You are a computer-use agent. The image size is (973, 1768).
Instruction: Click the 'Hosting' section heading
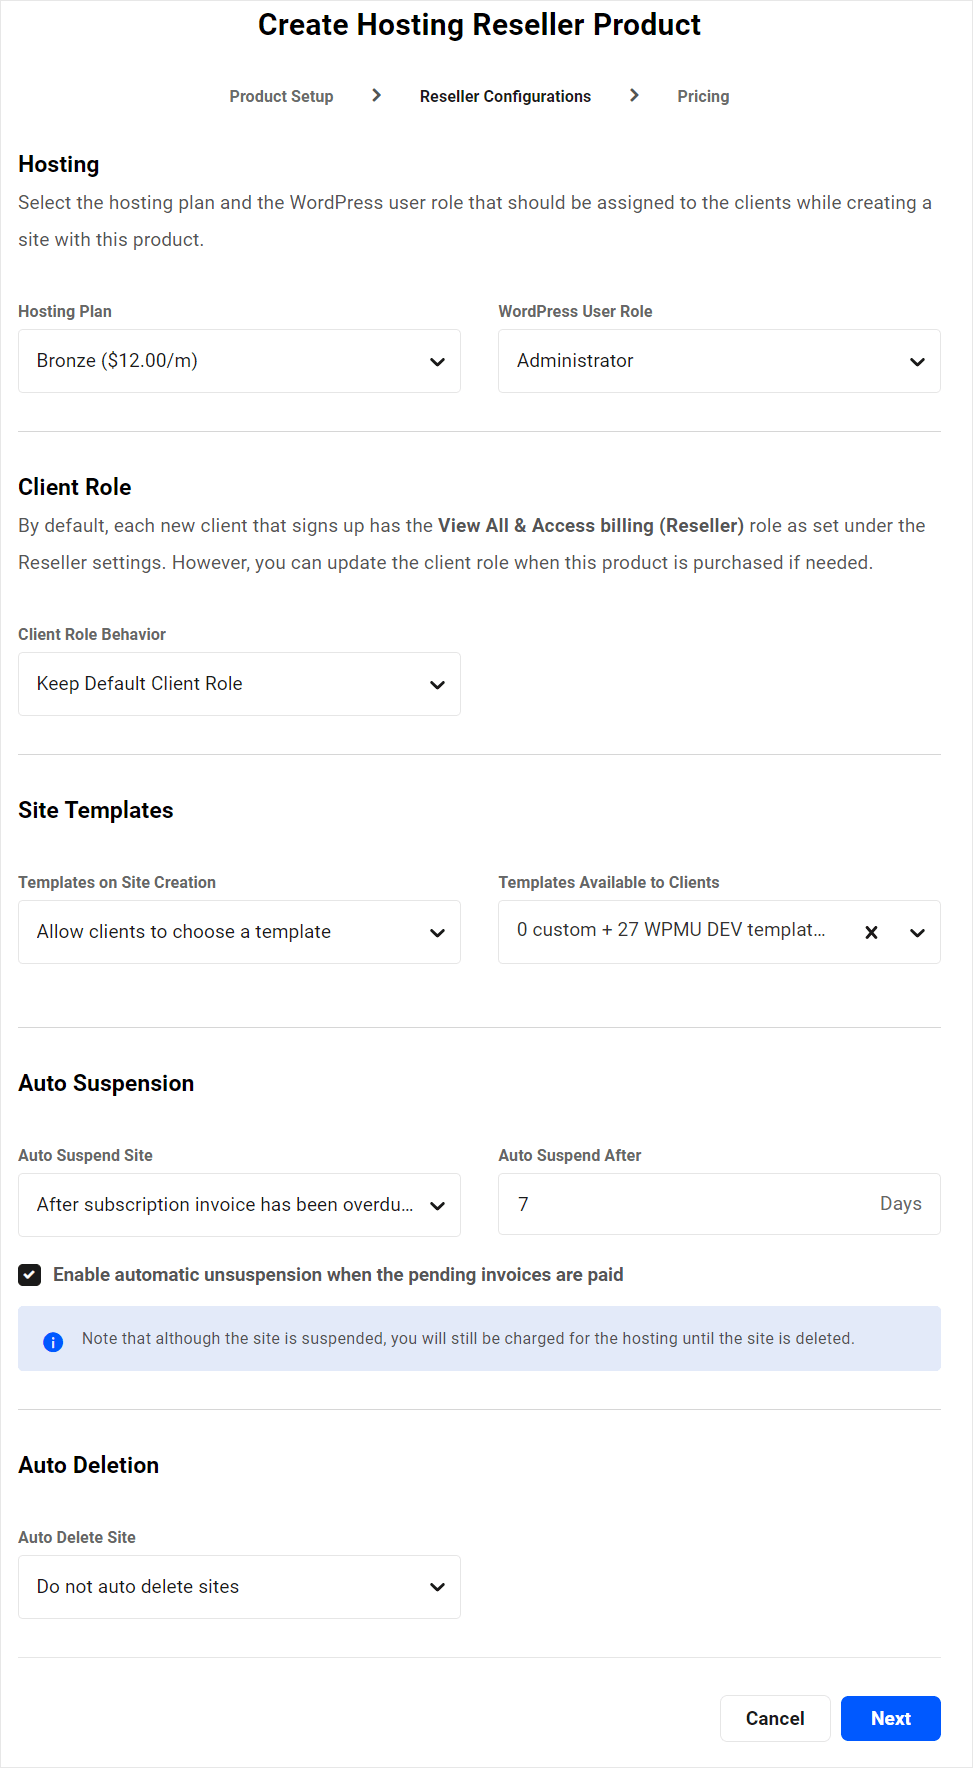[59, 164]
